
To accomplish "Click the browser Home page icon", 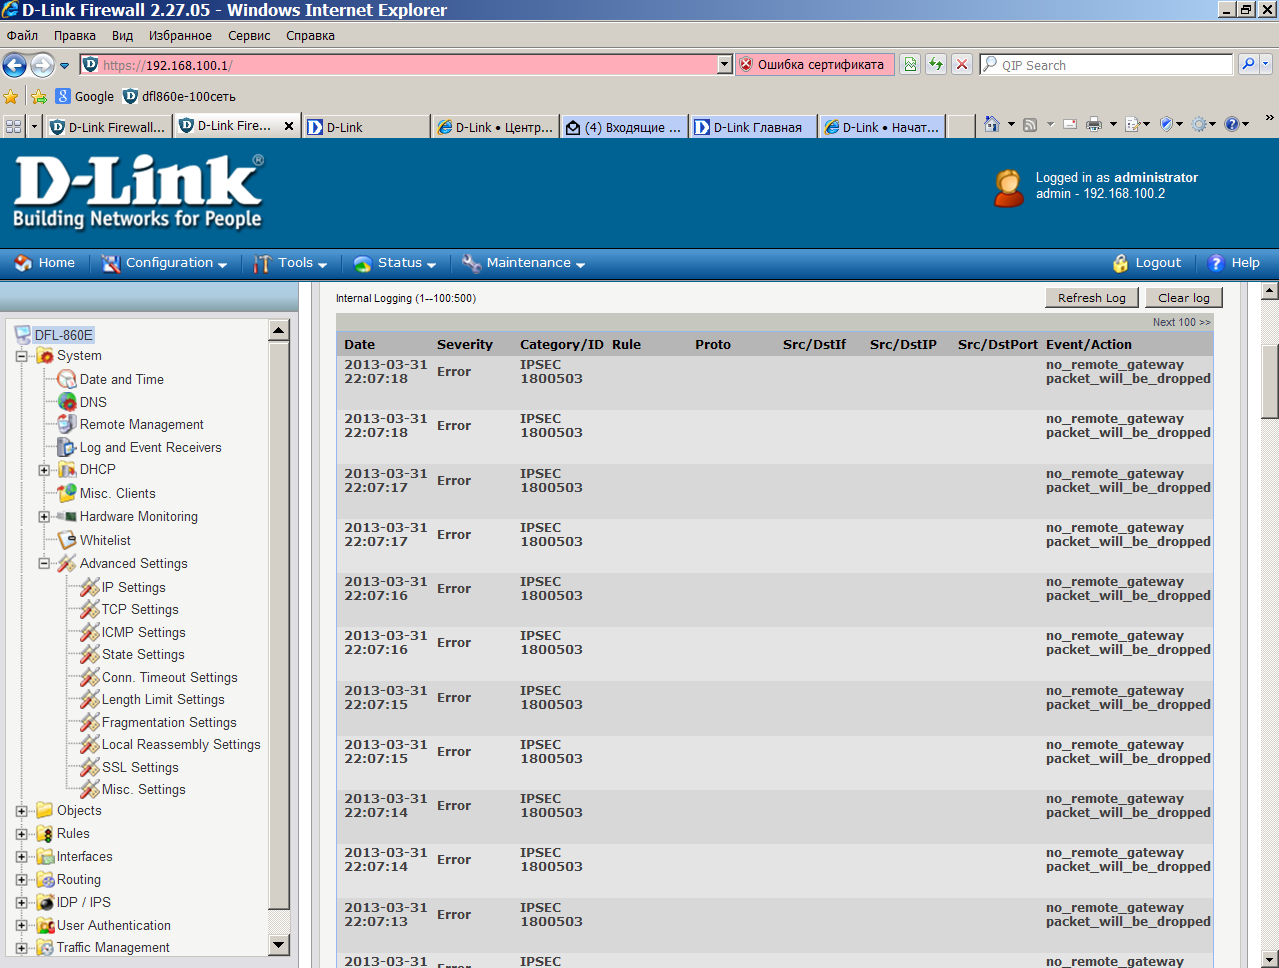I will pyautogui.click(x=992, y=125).
